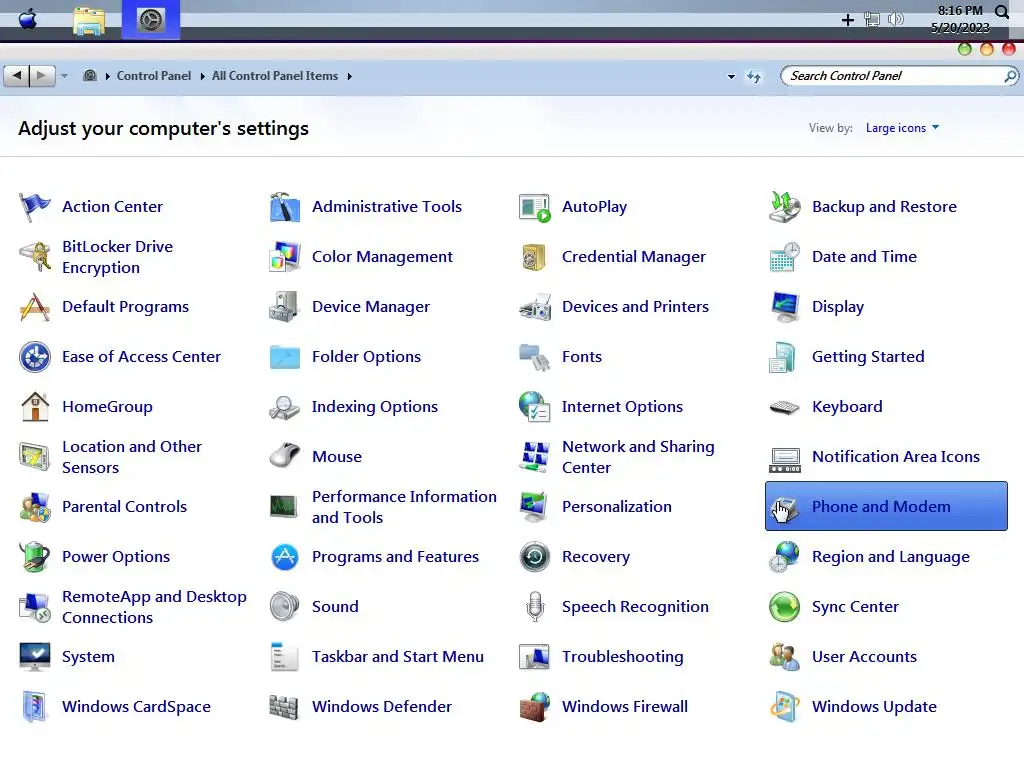Open the Personalization link
This screenshot has width=1024, height=768.
tap(616, 507)
